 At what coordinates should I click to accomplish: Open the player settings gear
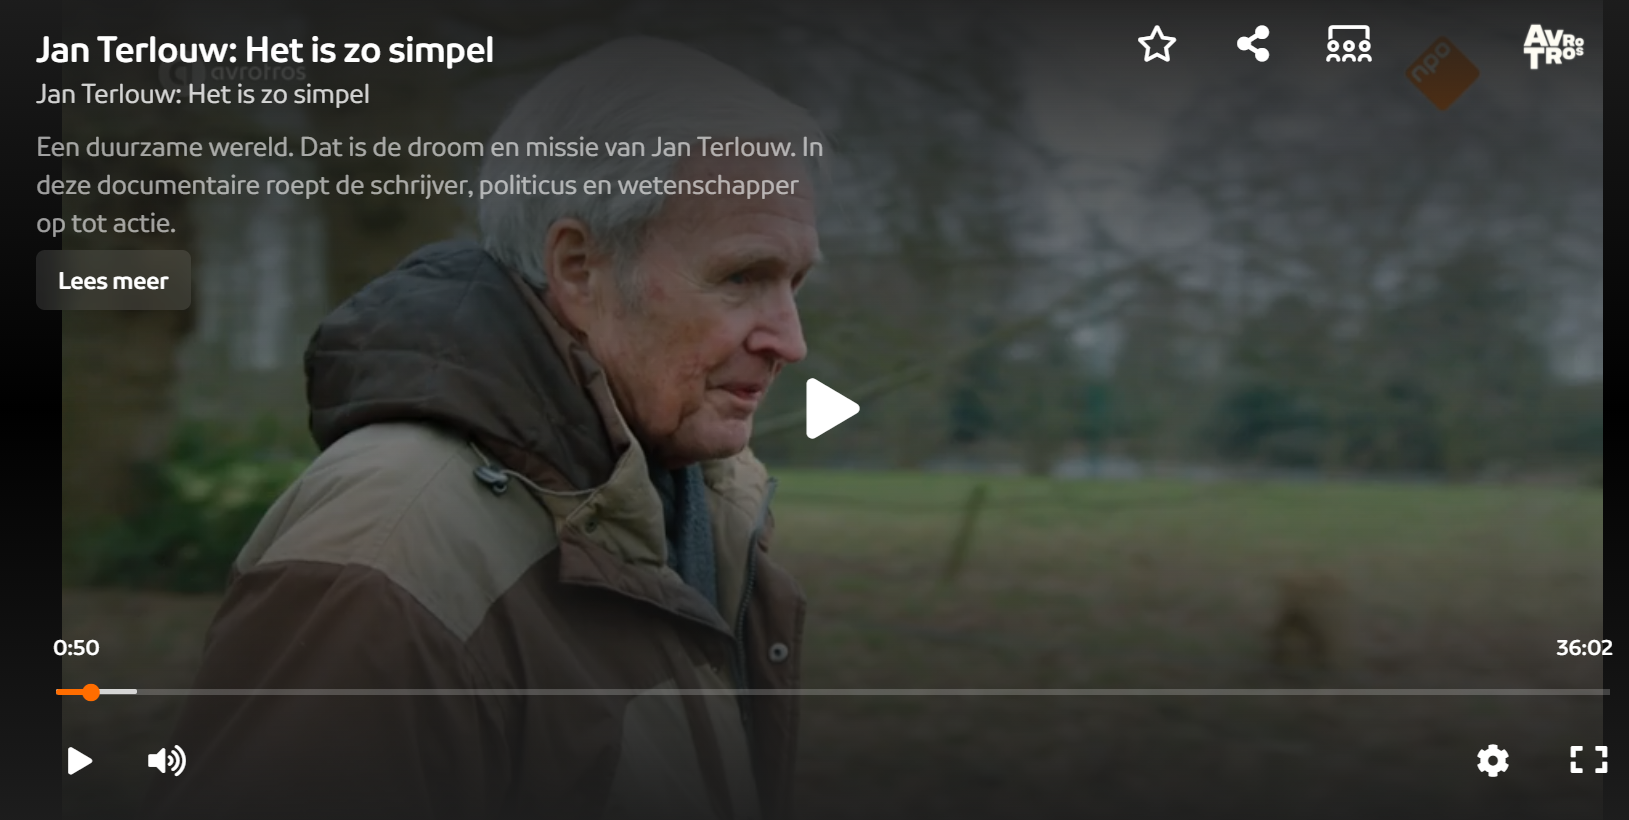tap(1493, 761)
